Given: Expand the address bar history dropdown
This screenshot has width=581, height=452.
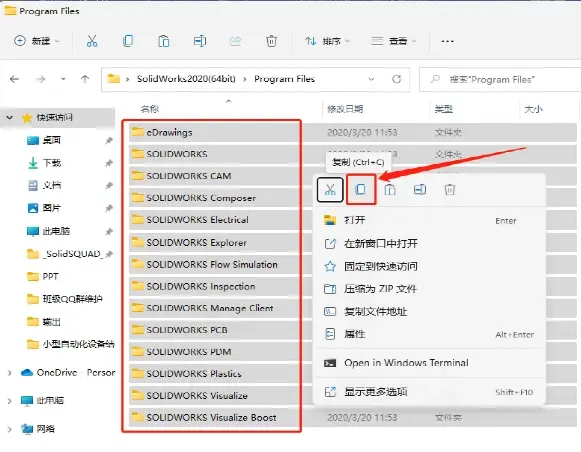Looking at the screenshot, I should tap(371, 79).
